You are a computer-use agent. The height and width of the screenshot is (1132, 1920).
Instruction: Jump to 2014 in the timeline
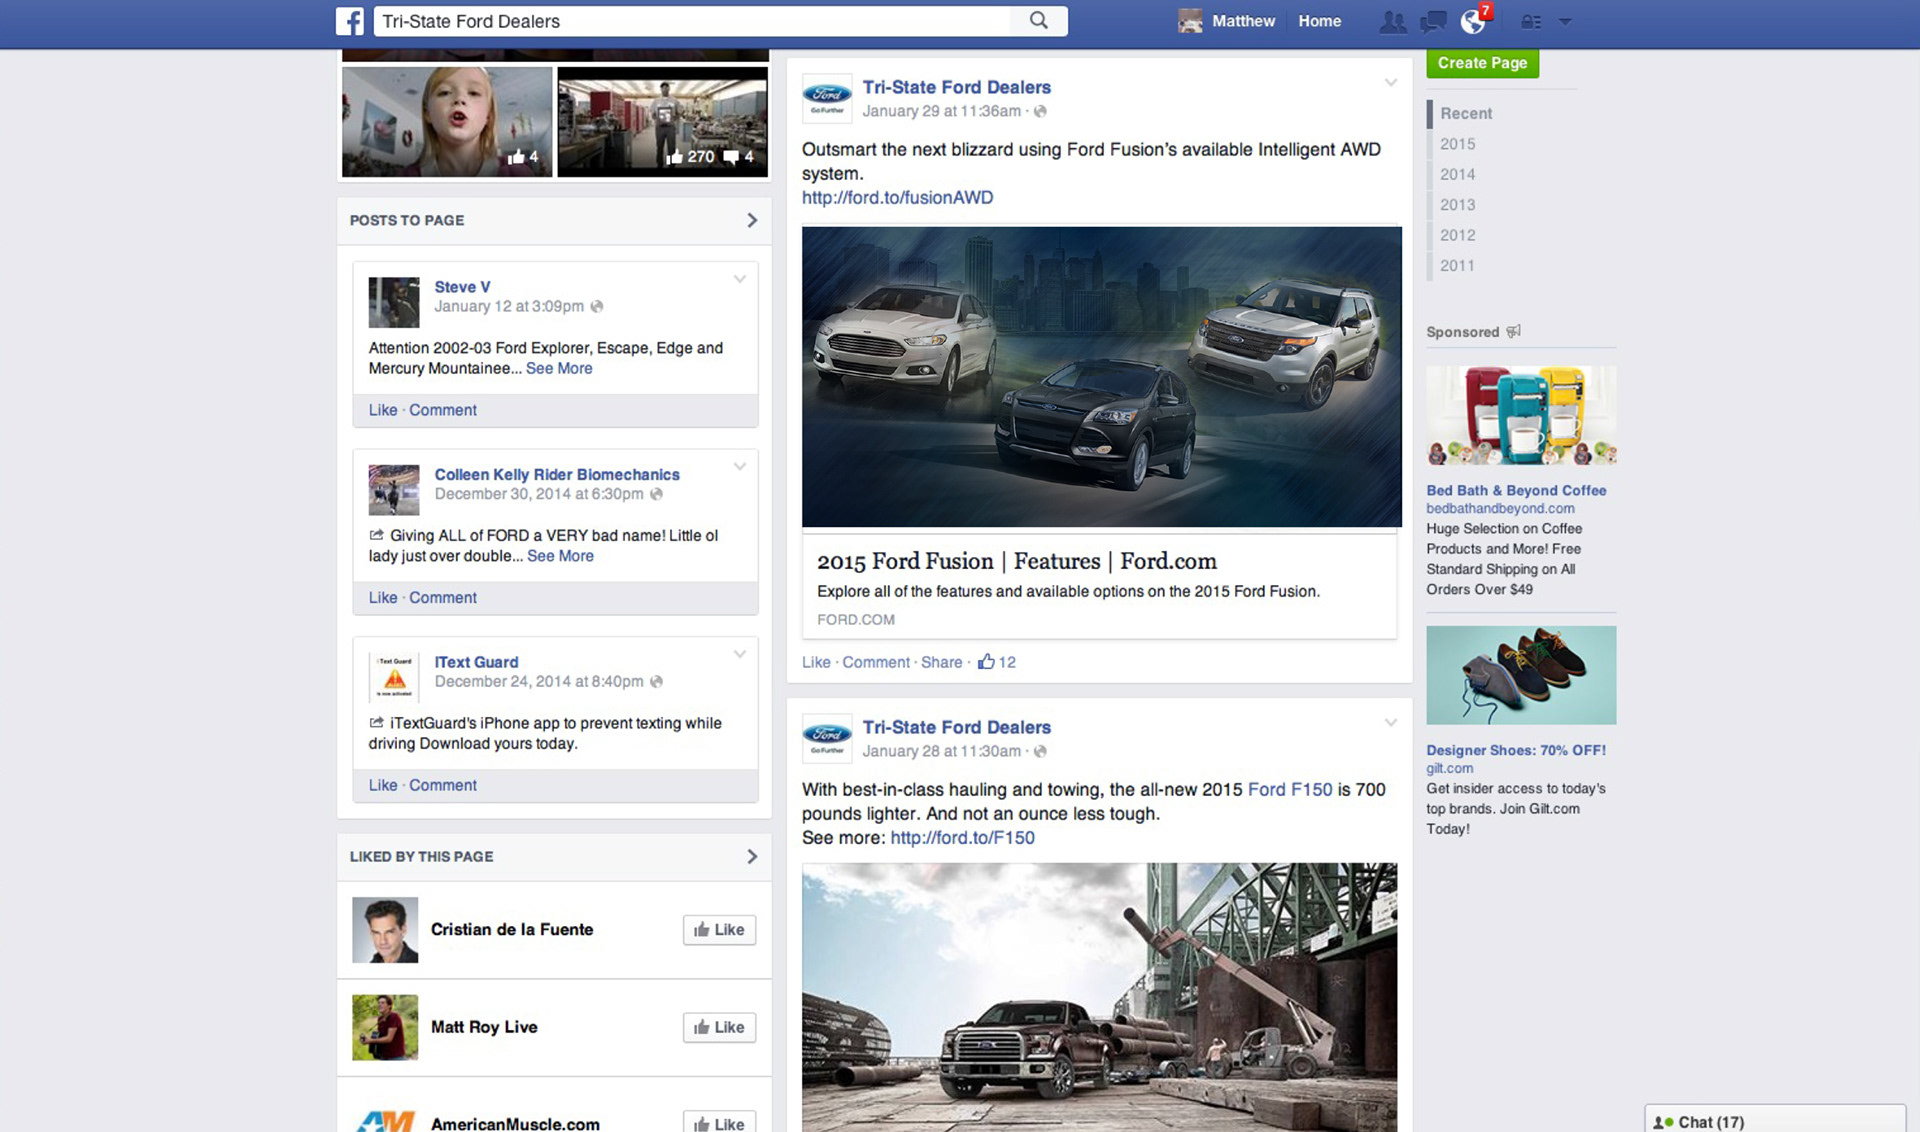coord(1457,174)
